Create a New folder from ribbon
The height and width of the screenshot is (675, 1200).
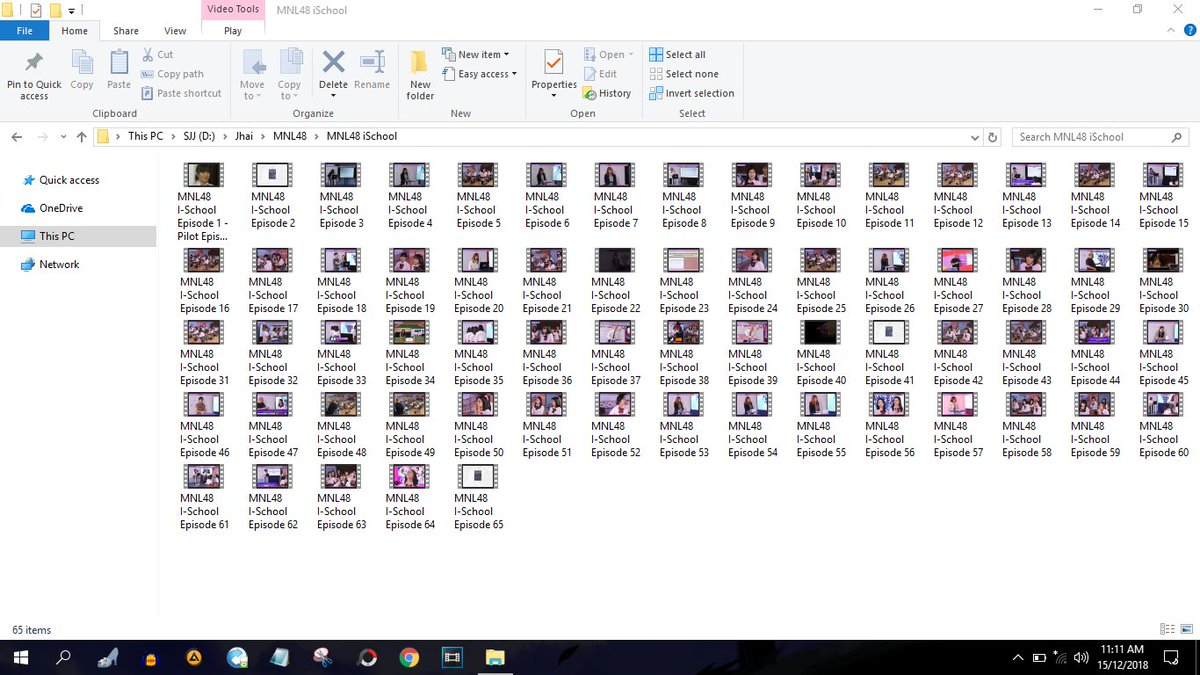tap(420, 74)
